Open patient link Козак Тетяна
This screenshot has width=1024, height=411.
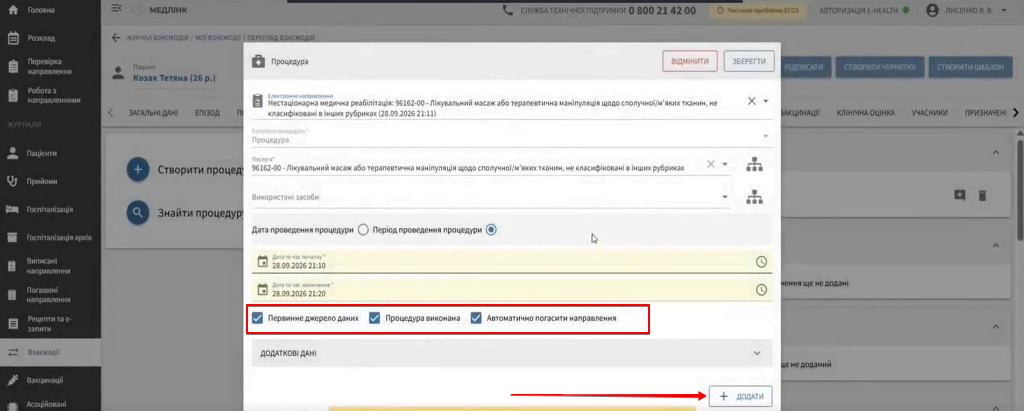pos(174,78)
